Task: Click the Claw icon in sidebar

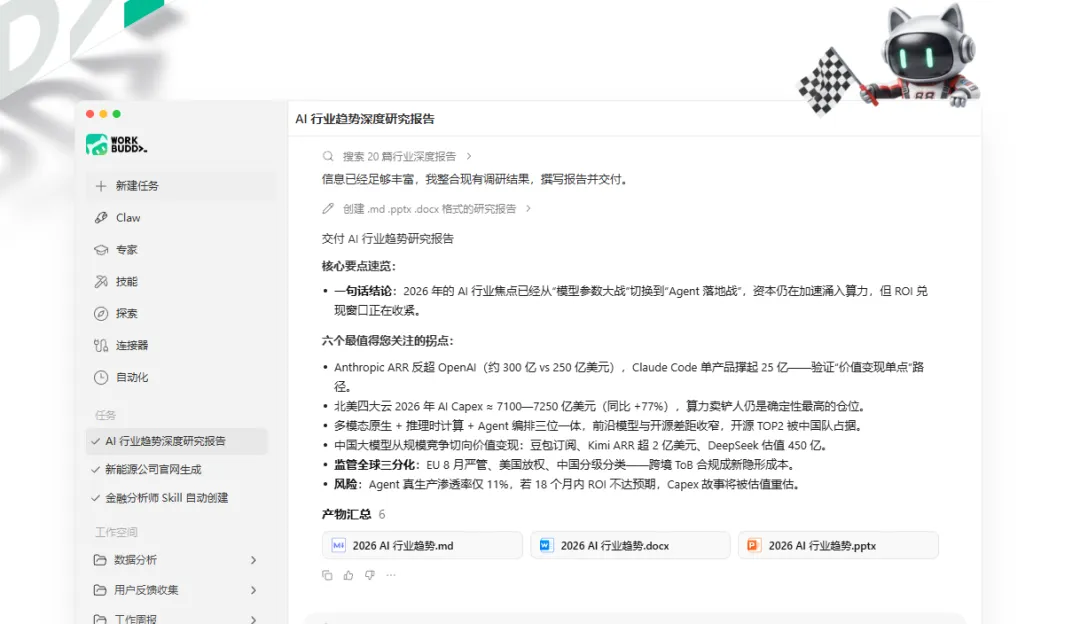Action: click(x=101, y=218)
